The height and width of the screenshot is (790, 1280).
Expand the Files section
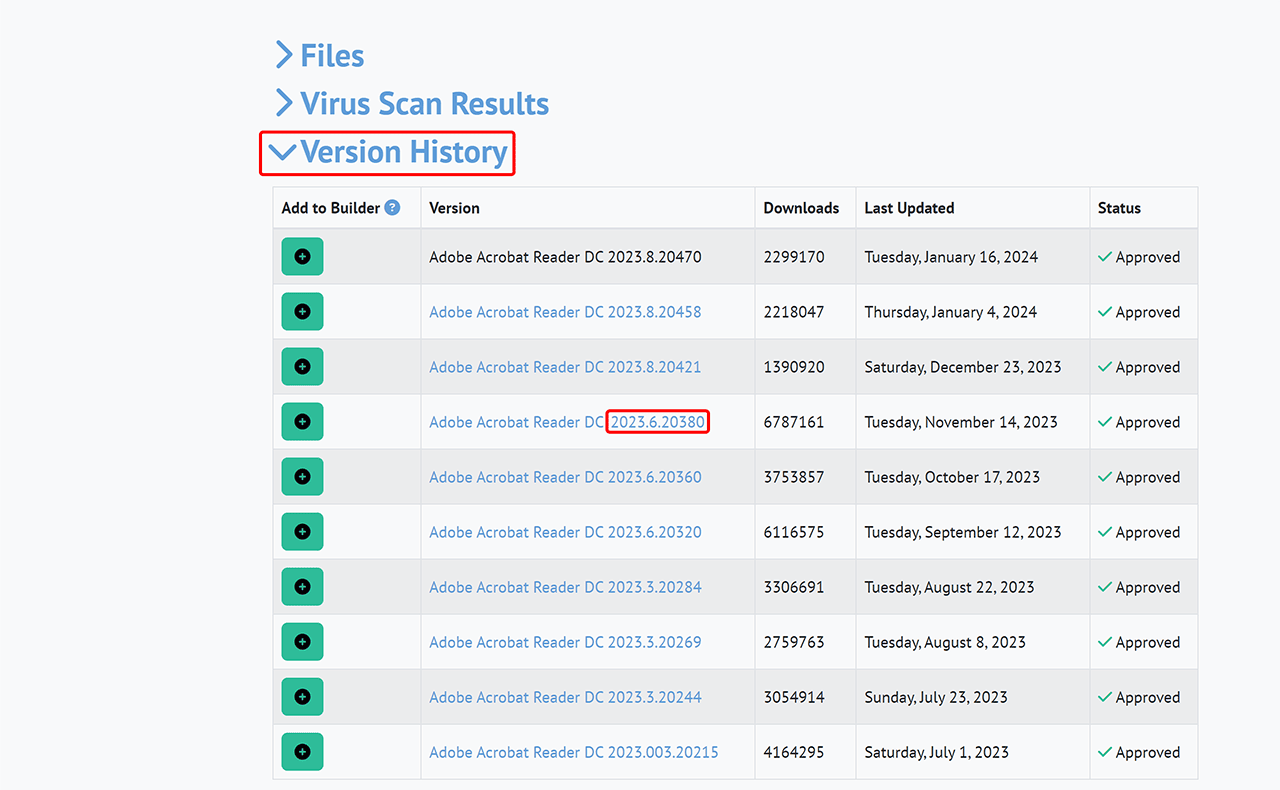[x=320, y=56]
